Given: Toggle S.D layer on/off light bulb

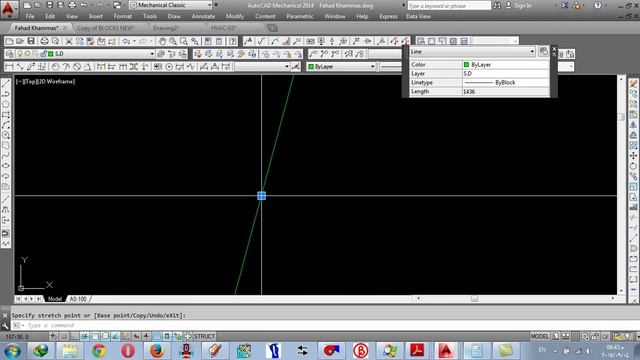Looking at the screenshot, I should point(20,54).
